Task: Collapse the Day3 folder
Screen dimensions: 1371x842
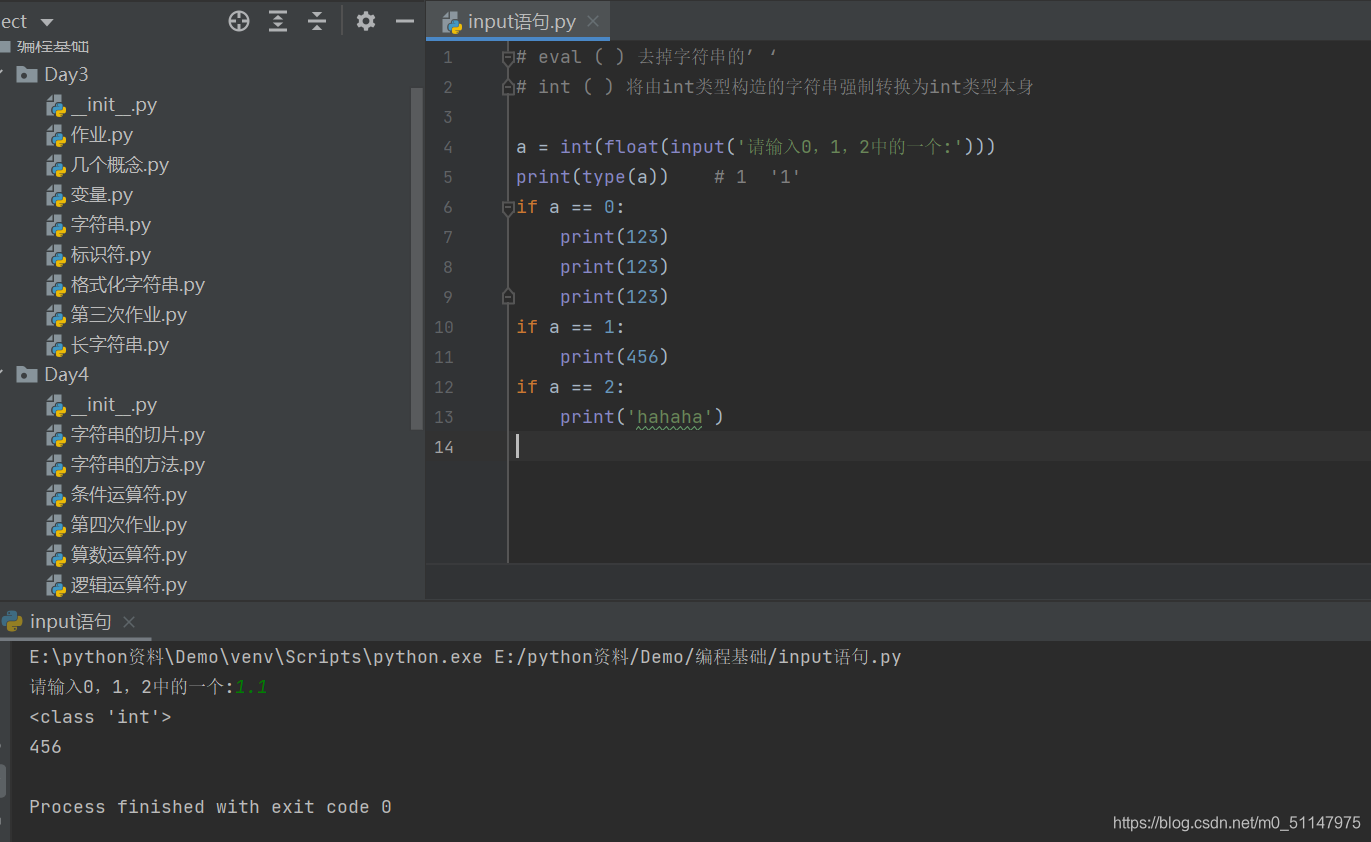Action: pyautogui.click(x=3, y=74)
